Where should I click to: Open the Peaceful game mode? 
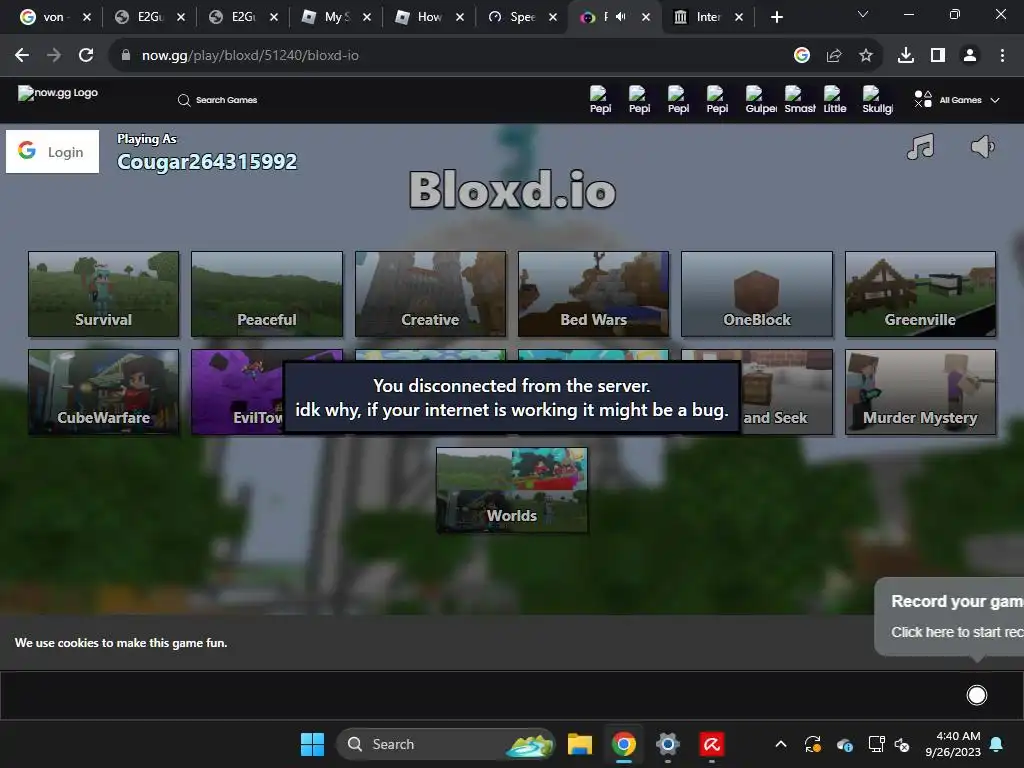[x=266, y=294]
